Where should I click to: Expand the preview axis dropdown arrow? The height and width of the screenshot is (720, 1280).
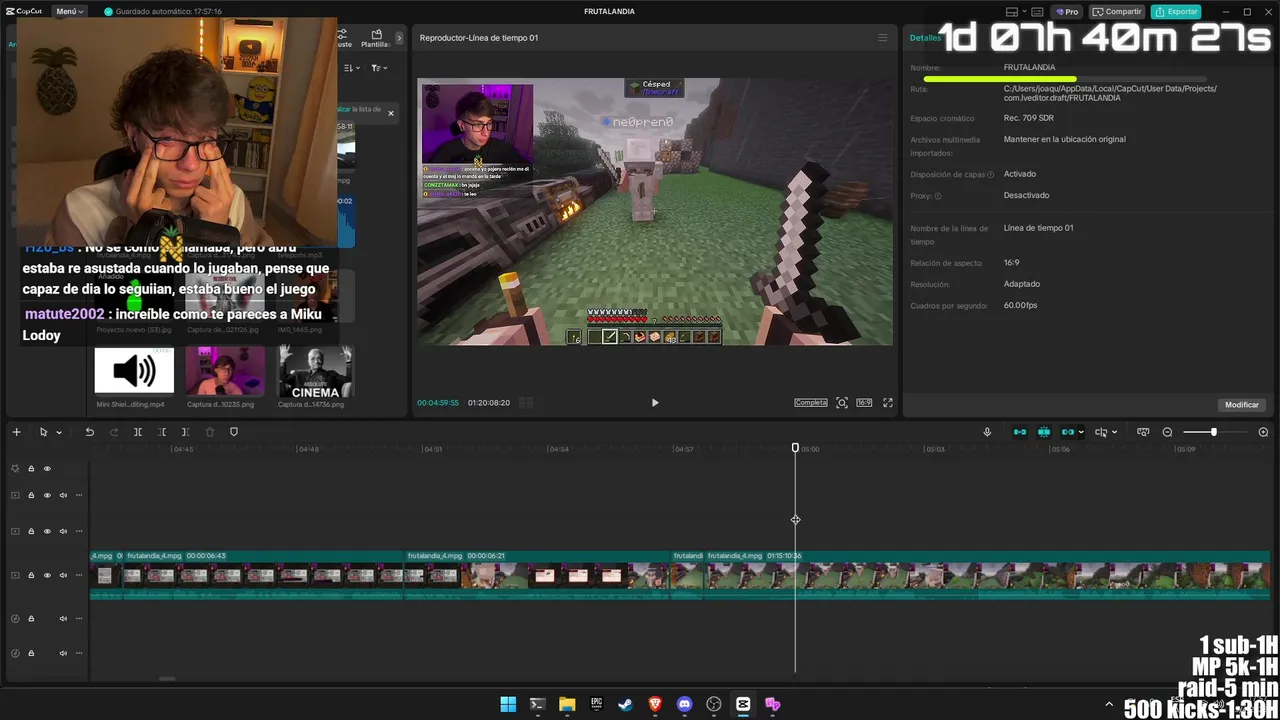click(1114, 433)
